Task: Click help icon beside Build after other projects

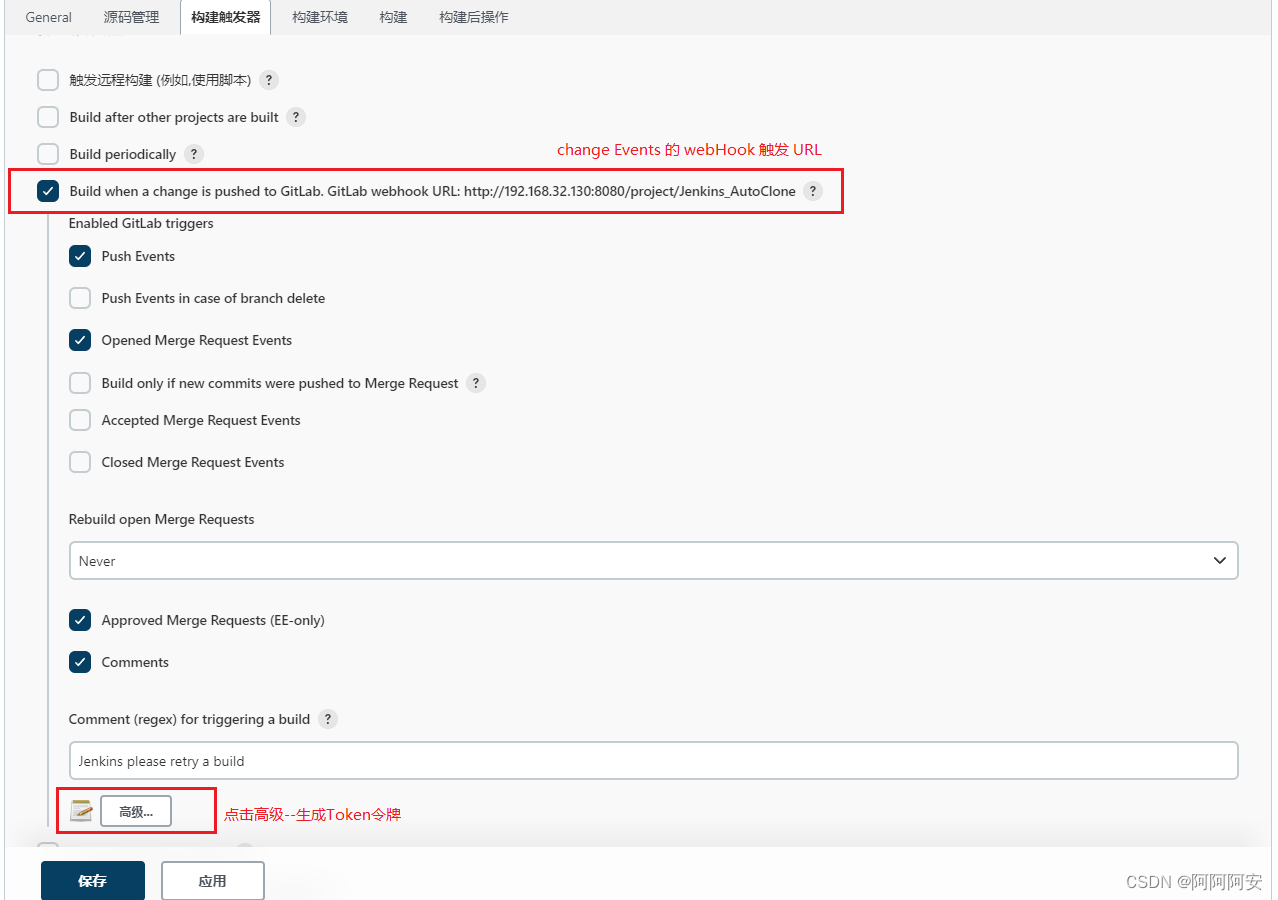Action: pyautogui.click(x=296, y=117)
